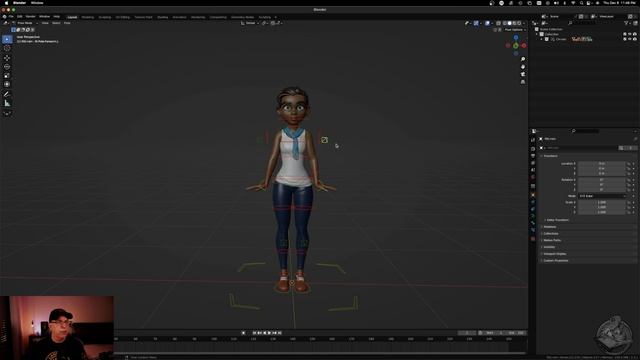The height and width of the screenshot is (360, 640).
Task: Toggle Collection exclude checkbox in outliner
Action: [x=625, y=34]
